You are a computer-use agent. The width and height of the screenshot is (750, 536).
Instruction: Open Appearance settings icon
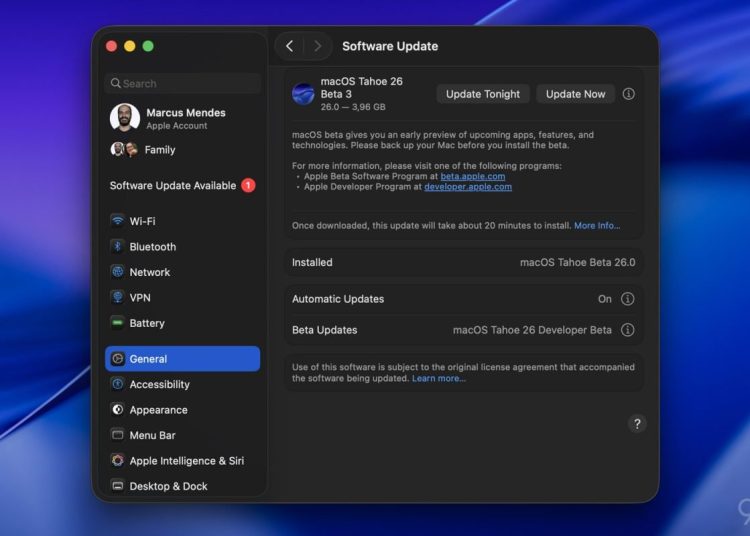point(118,410)
